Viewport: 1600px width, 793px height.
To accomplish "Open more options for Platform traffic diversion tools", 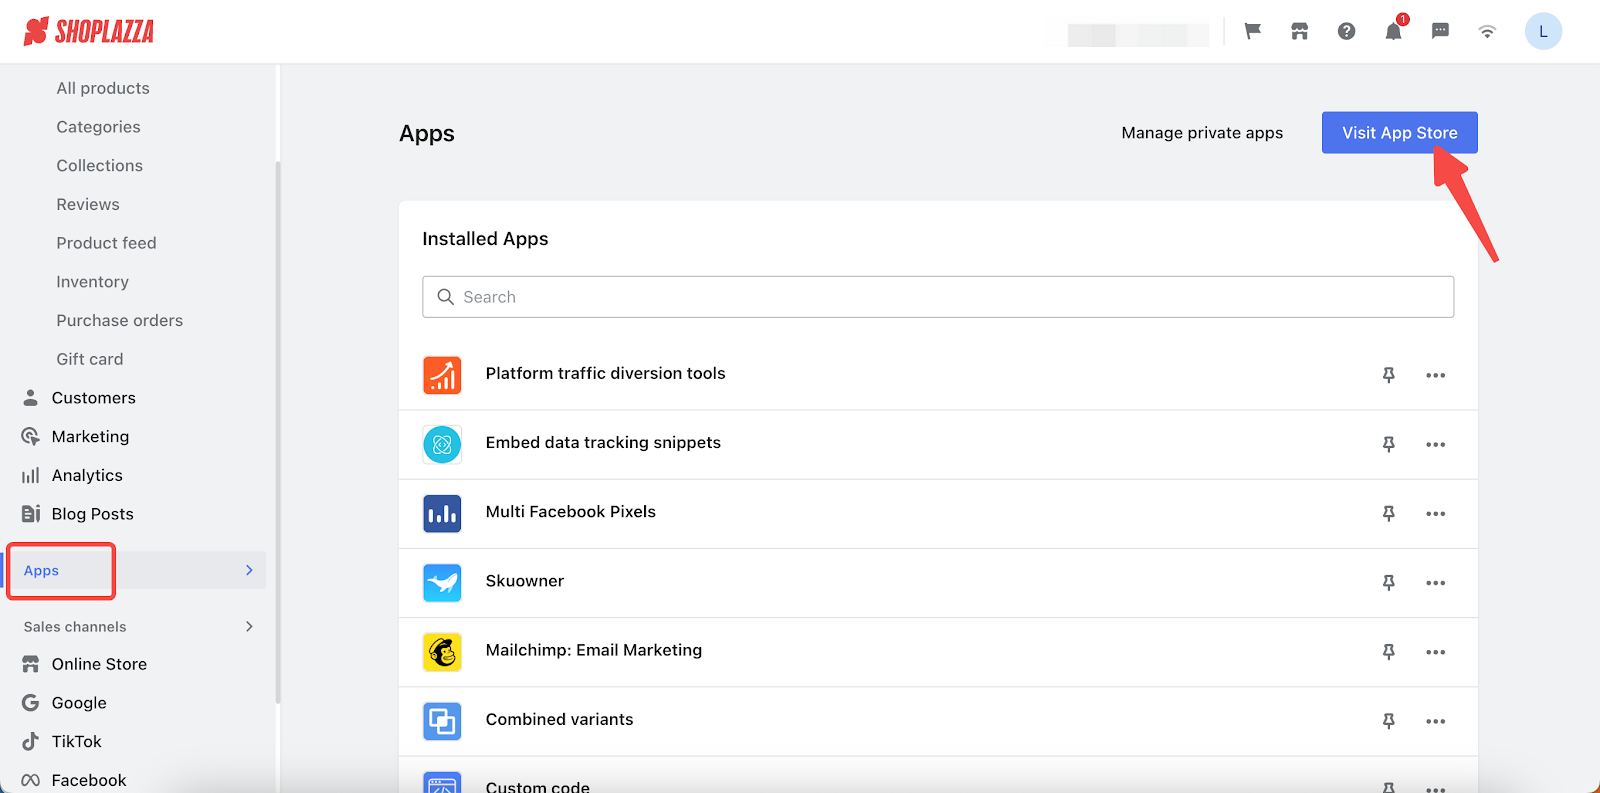I will pyautogui.click(x=1436, y=375).
